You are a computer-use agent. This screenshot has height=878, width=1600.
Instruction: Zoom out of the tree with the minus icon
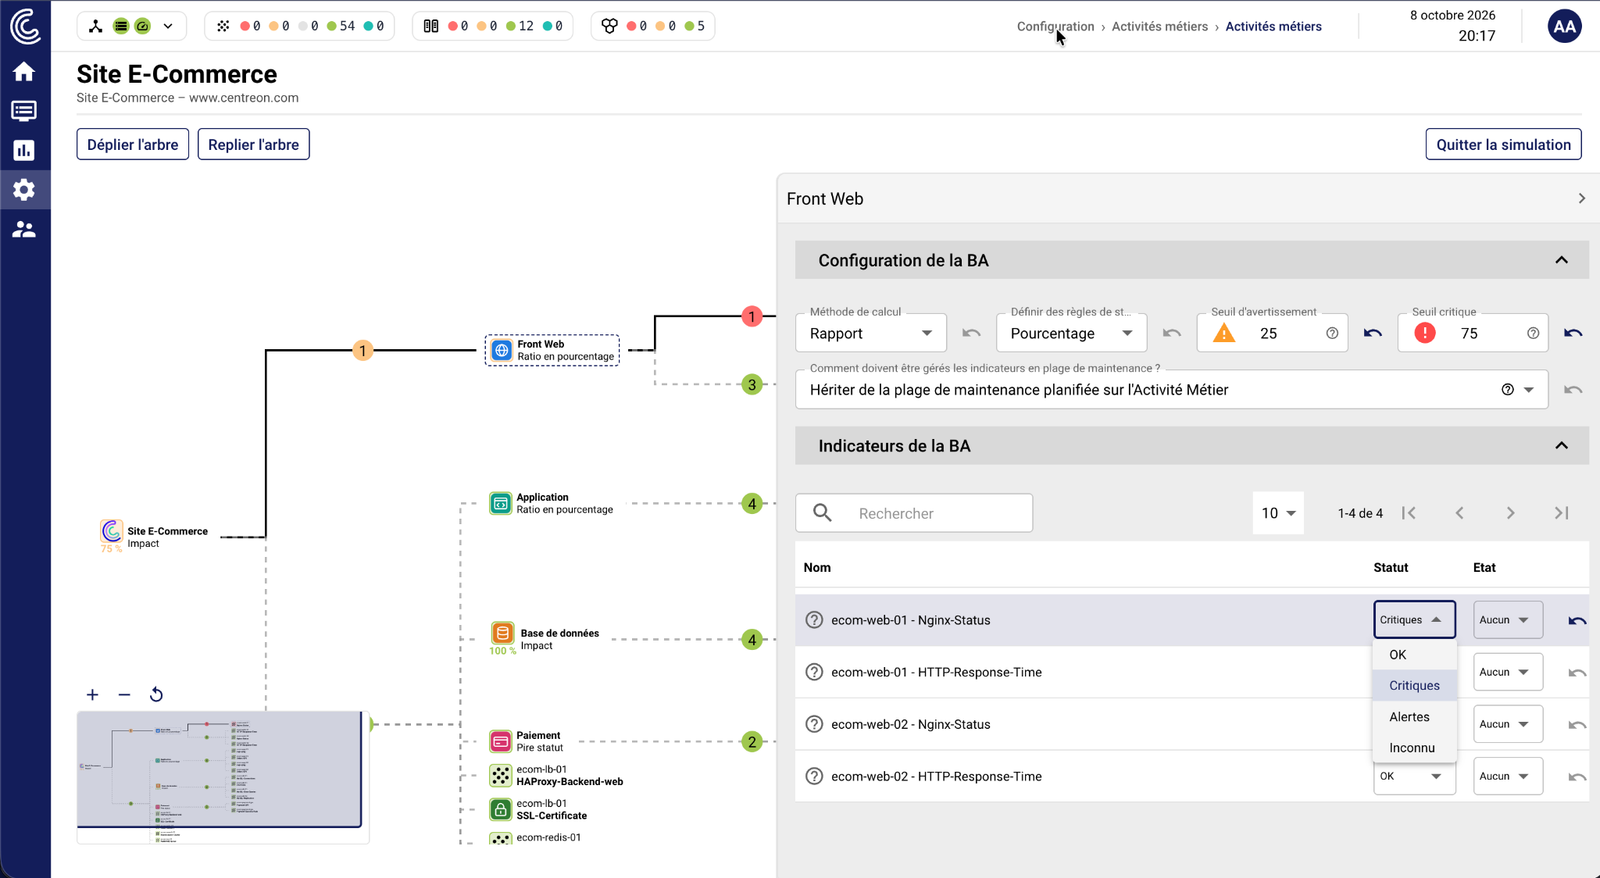coord(124,694)
